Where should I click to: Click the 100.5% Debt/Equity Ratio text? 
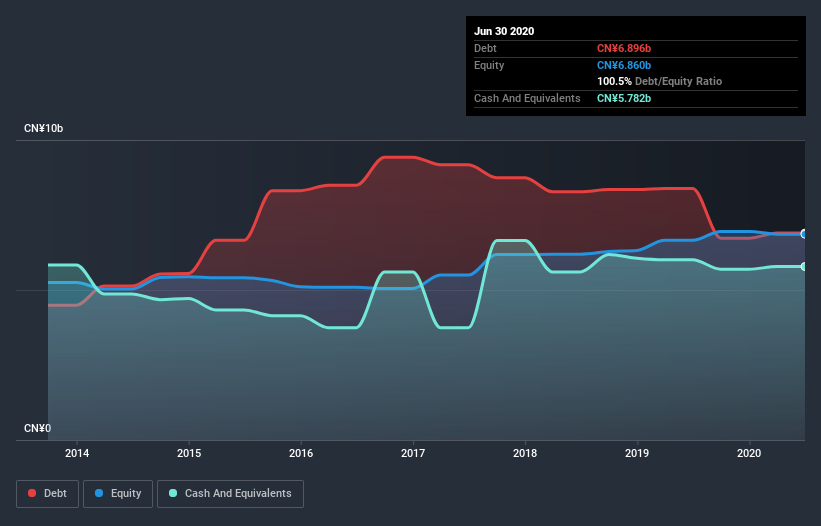(660, 82)
